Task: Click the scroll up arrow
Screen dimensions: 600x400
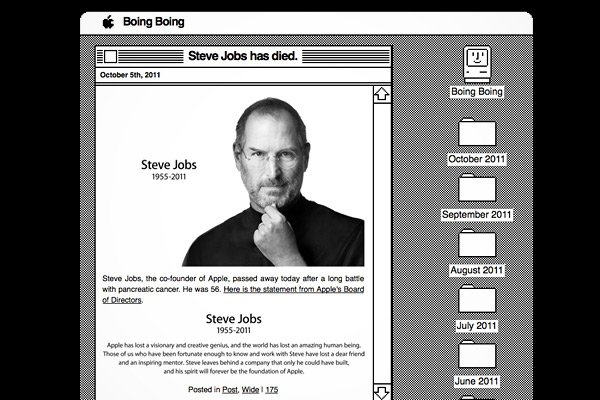Action: pos(382,94)
